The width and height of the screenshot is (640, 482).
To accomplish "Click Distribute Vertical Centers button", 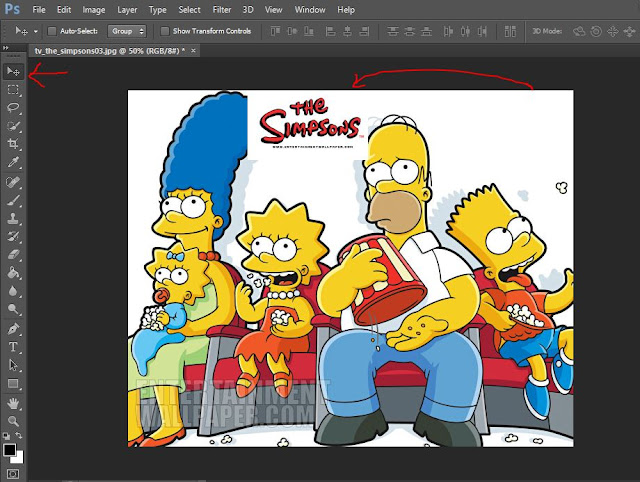I will 409,31.
